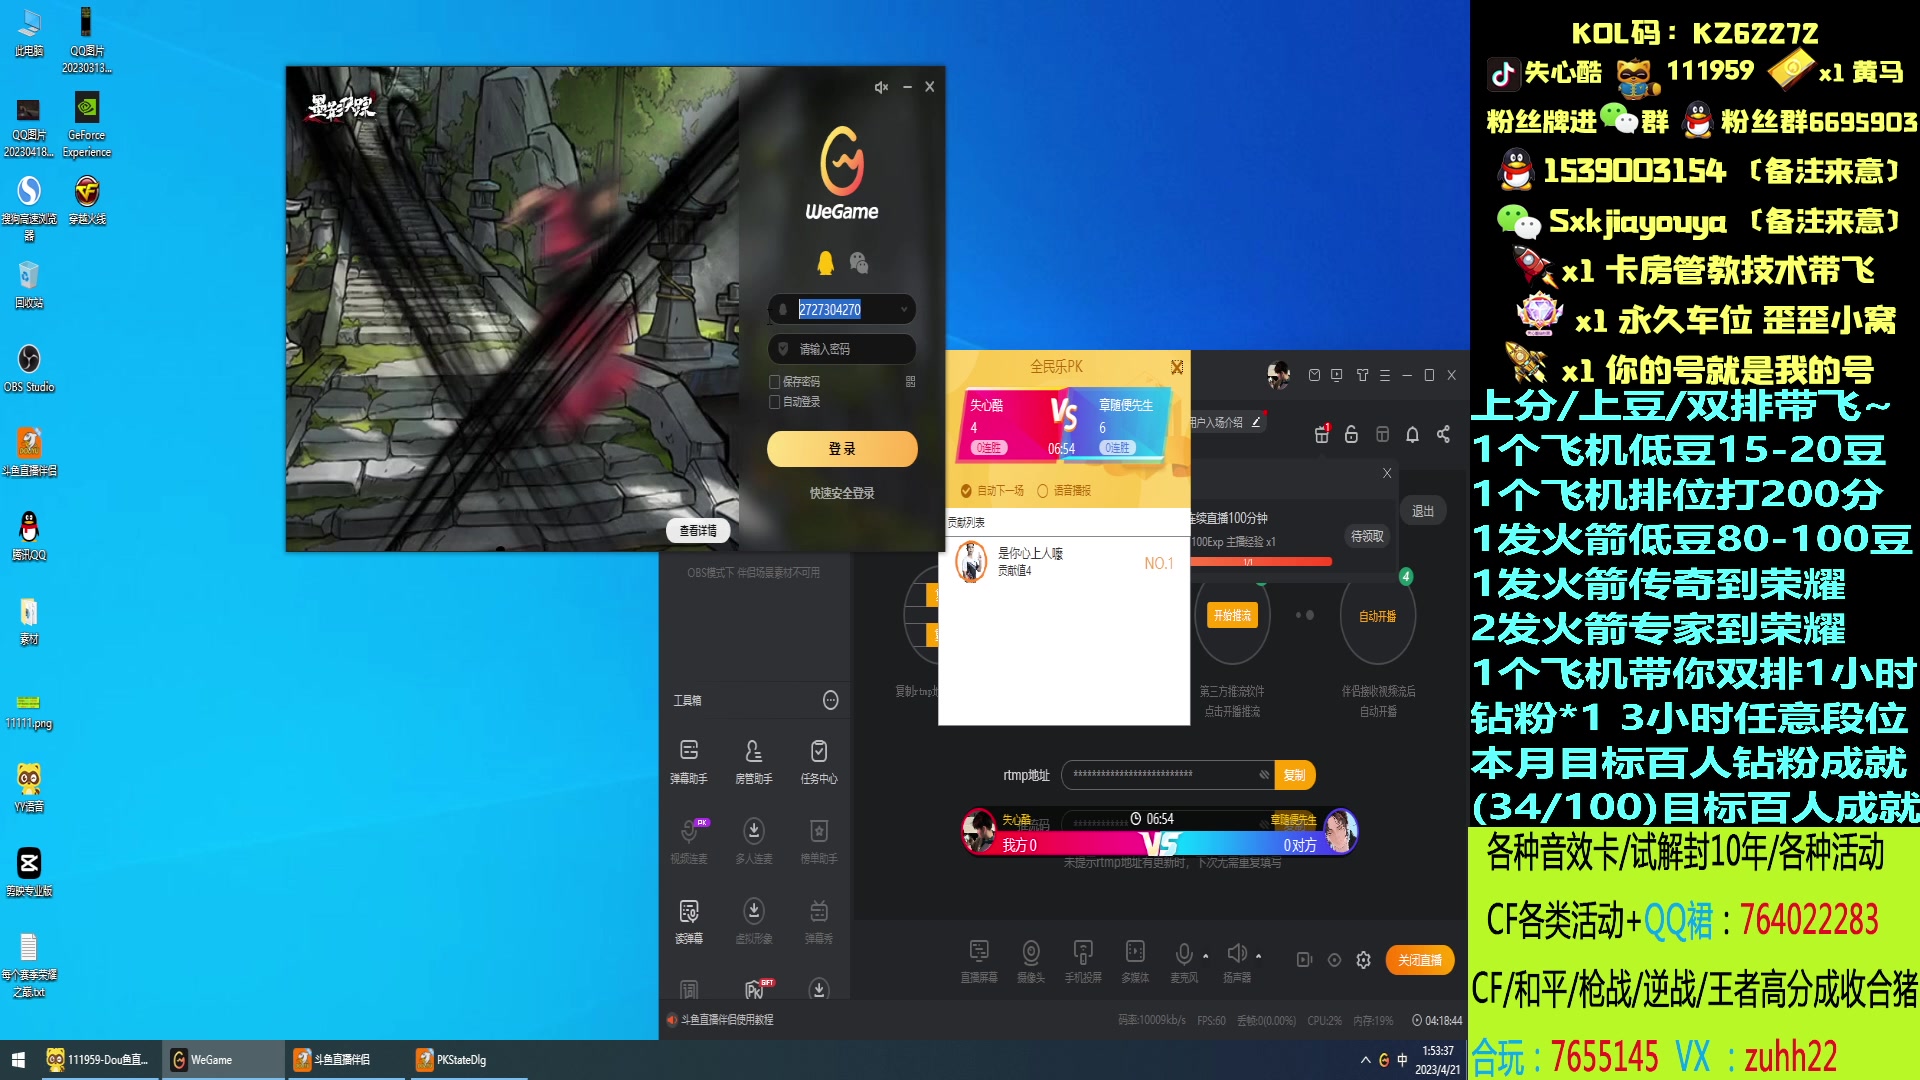Select QQ login tab penguin icon
This screenshot has width=1920, height=1080.
(825, 263)
